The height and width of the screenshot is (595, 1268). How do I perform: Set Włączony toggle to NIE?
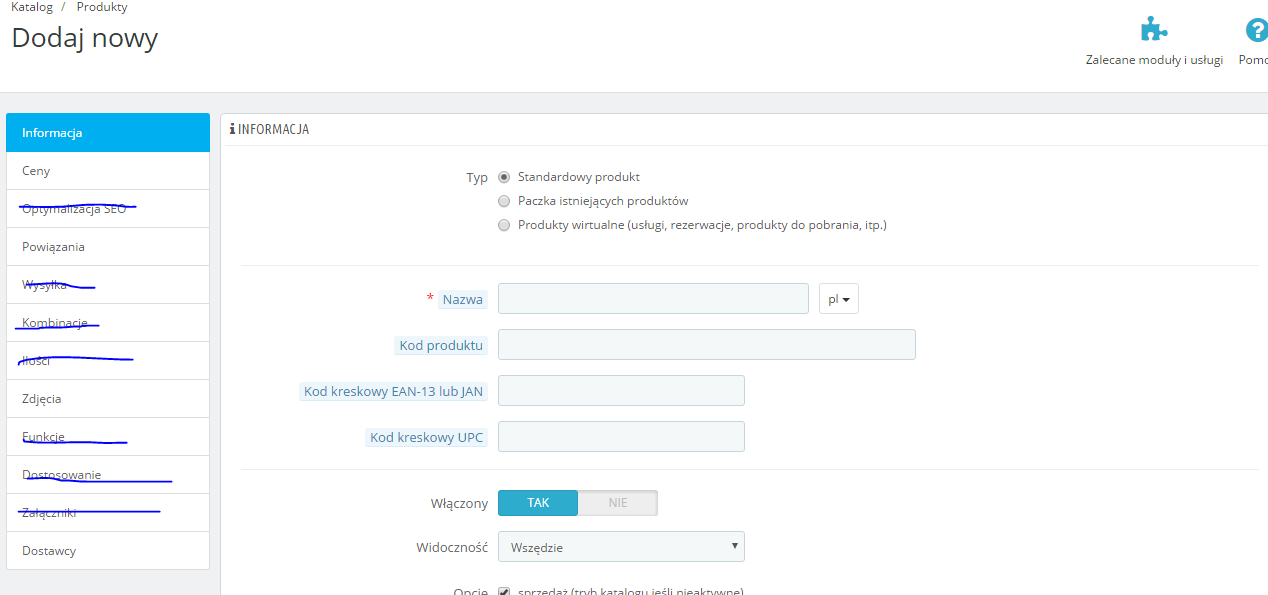point(618,503)
